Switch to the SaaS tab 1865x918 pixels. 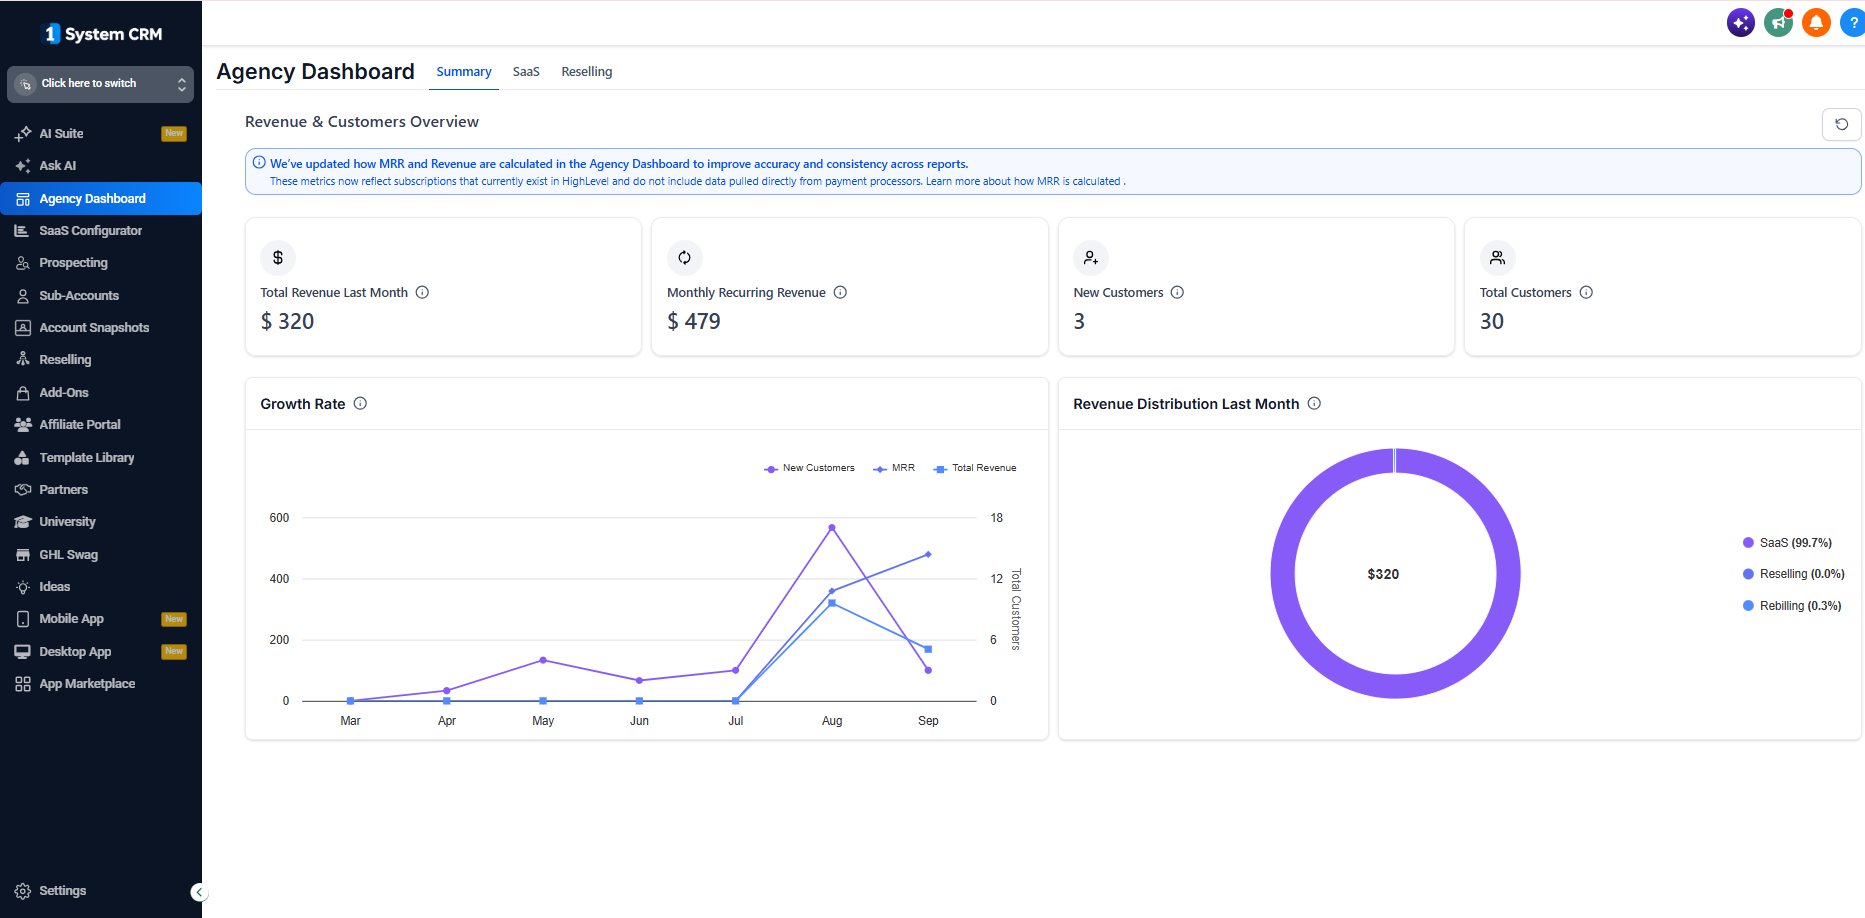coord(526,72)
